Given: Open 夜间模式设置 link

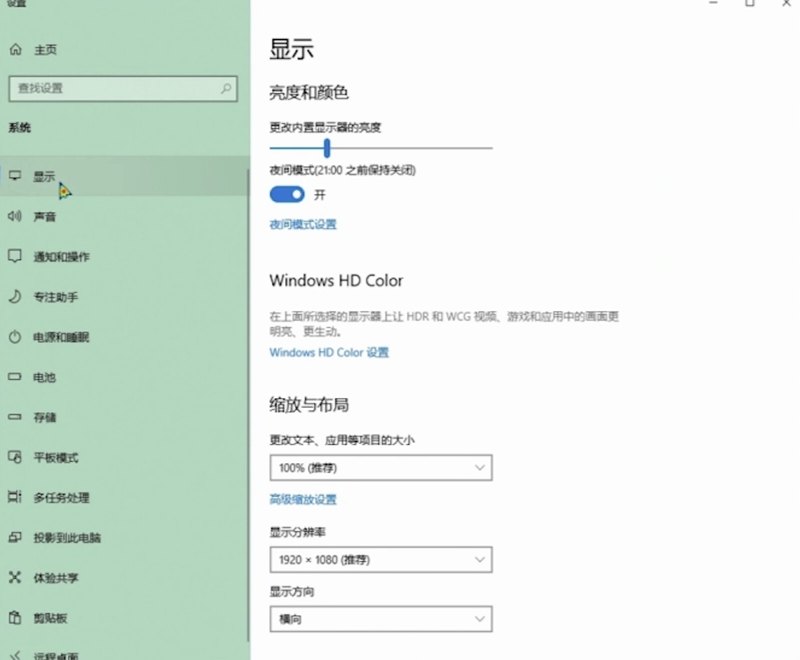Looking at the screenshot, I should pyautogui.click(x=303, y=224).
